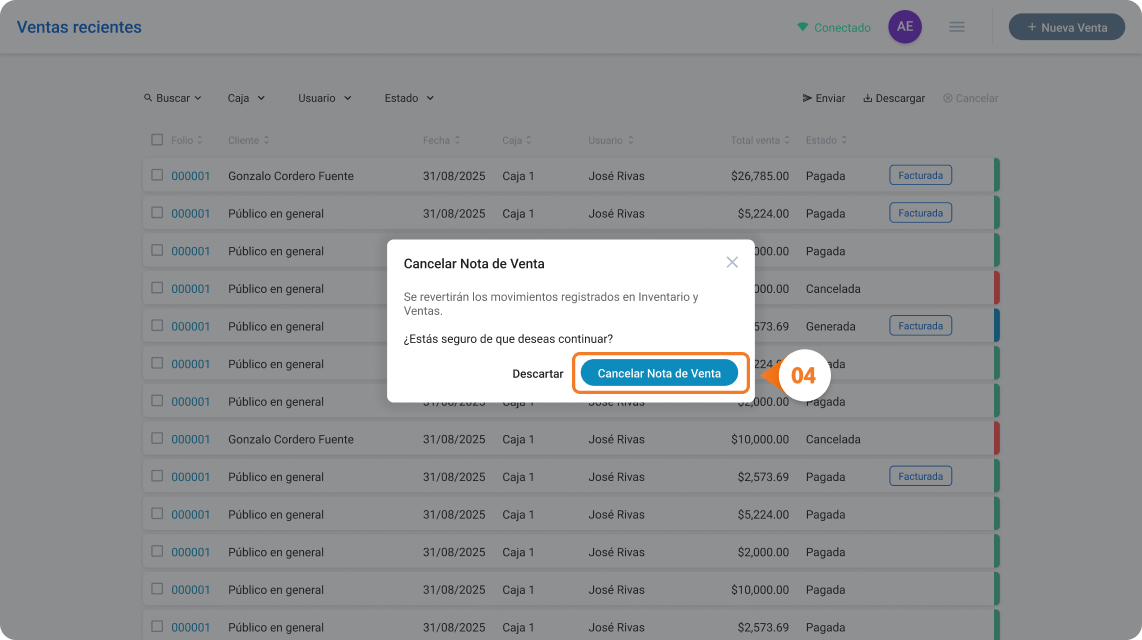Click Descartar in the dialog
Viewport: 1142px width, 640px height.
[x=537, y=374]
